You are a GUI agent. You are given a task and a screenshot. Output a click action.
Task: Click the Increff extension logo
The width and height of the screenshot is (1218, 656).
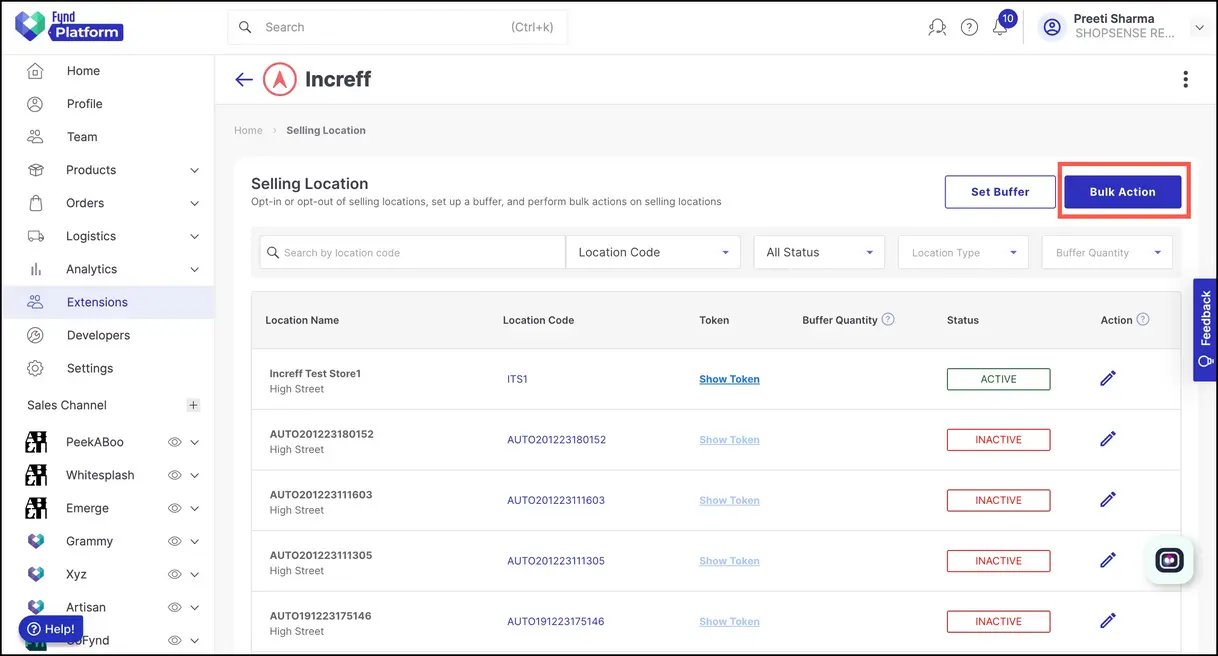[x=279, y=79]
